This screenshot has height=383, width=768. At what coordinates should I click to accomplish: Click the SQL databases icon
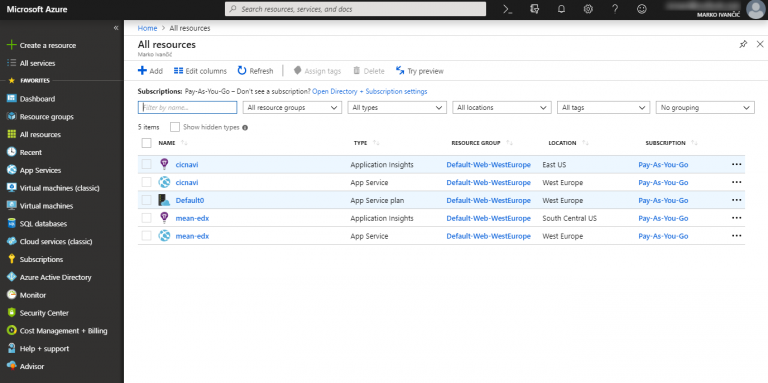[x=11, y=224]
